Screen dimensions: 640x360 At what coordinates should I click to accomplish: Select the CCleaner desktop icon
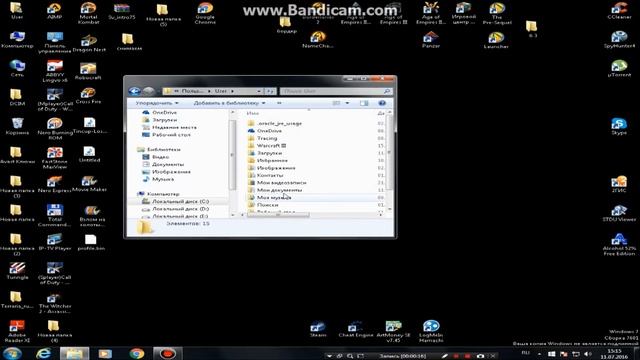pos(619,11)
